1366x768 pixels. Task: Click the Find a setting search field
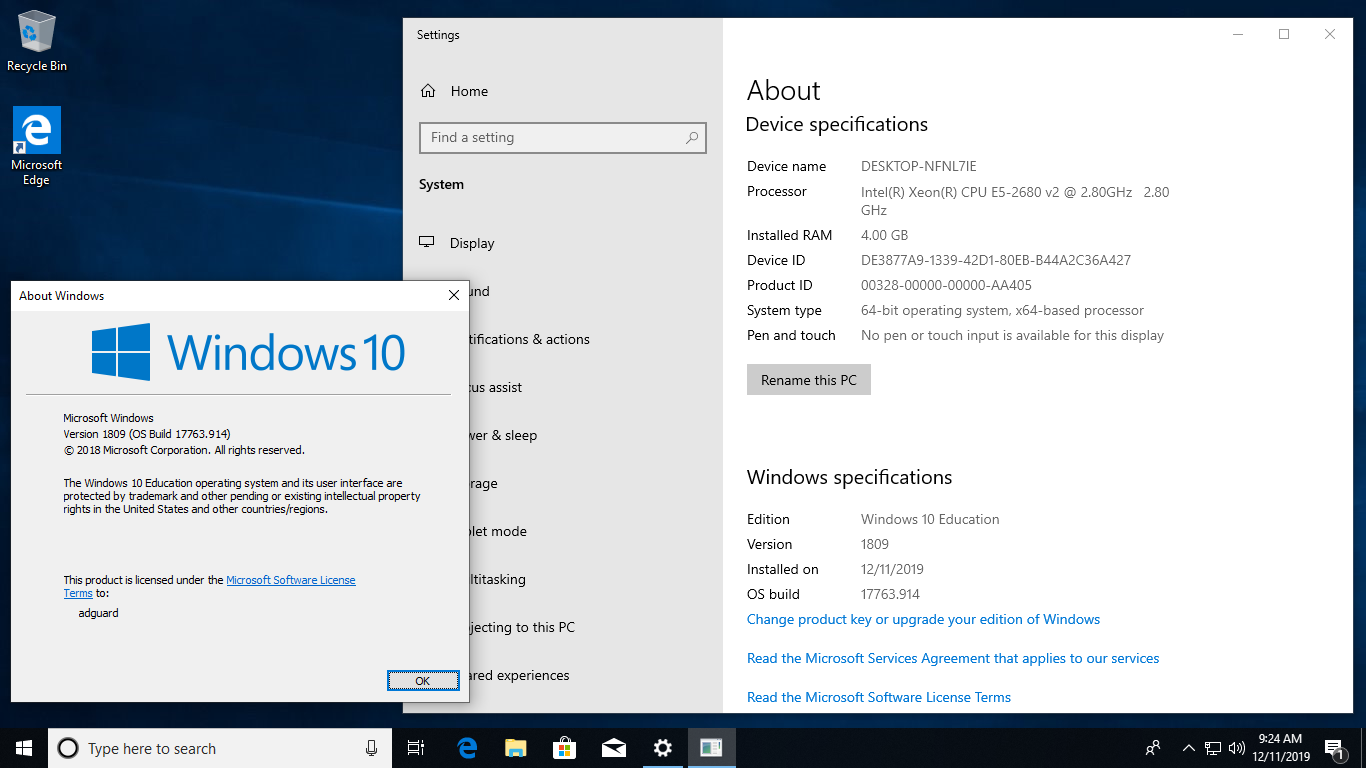563,138
